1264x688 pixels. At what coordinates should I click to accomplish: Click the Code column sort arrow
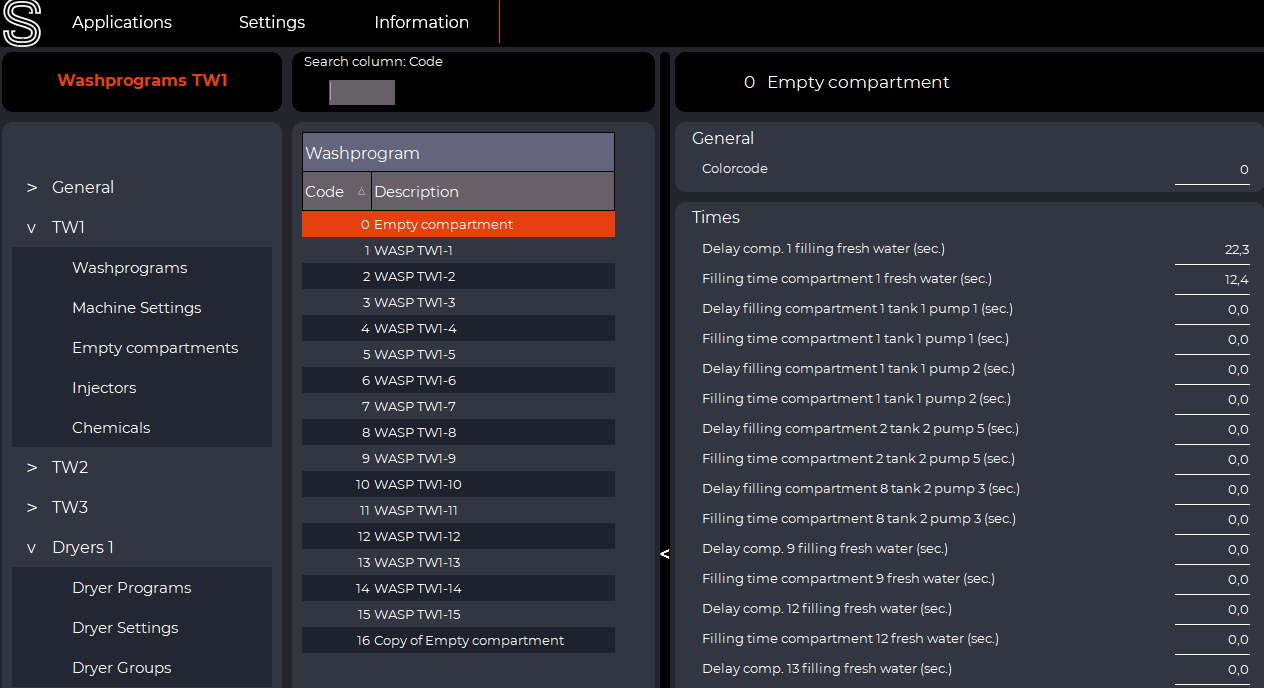(361, 192)
